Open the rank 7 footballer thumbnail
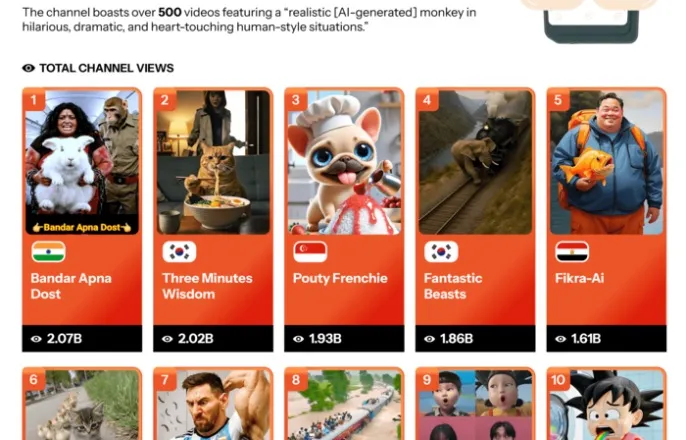 pos(214,405)
